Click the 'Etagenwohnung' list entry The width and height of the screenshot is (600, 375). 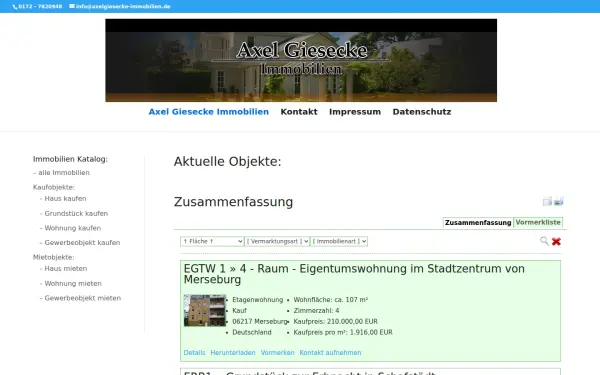(x=258, y=300)
